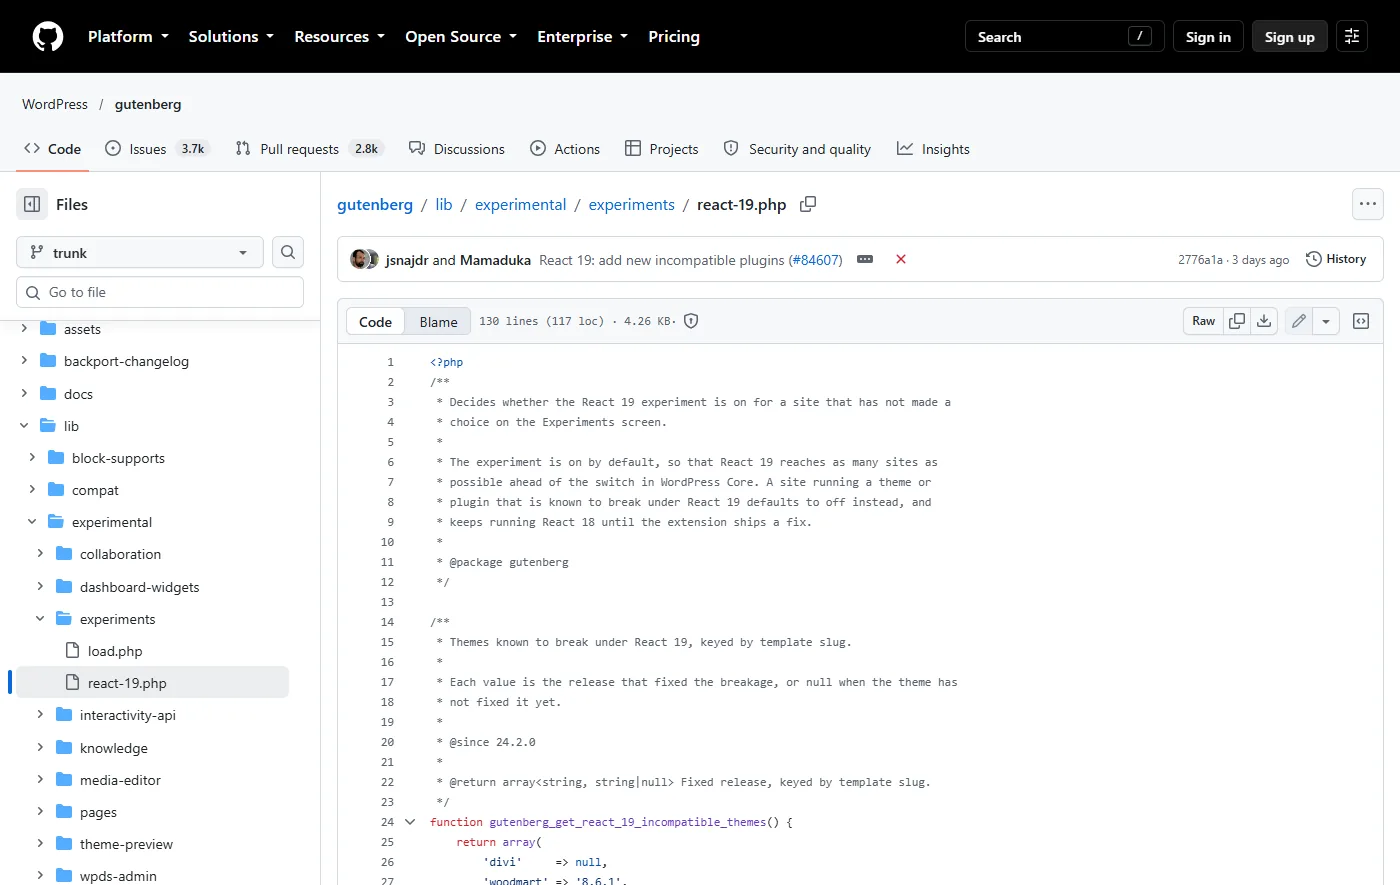
Task: Switch to the Actions tab
Action: point(565,149)
